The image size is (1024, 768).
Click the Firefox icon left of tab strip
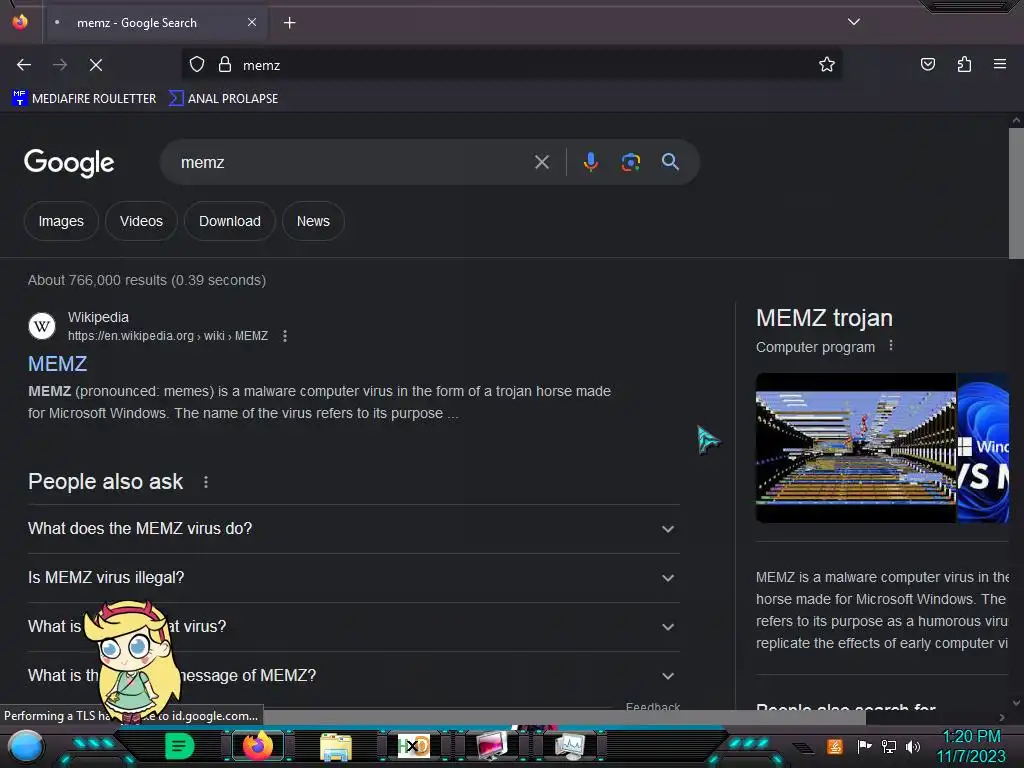(x=20, y=22)
